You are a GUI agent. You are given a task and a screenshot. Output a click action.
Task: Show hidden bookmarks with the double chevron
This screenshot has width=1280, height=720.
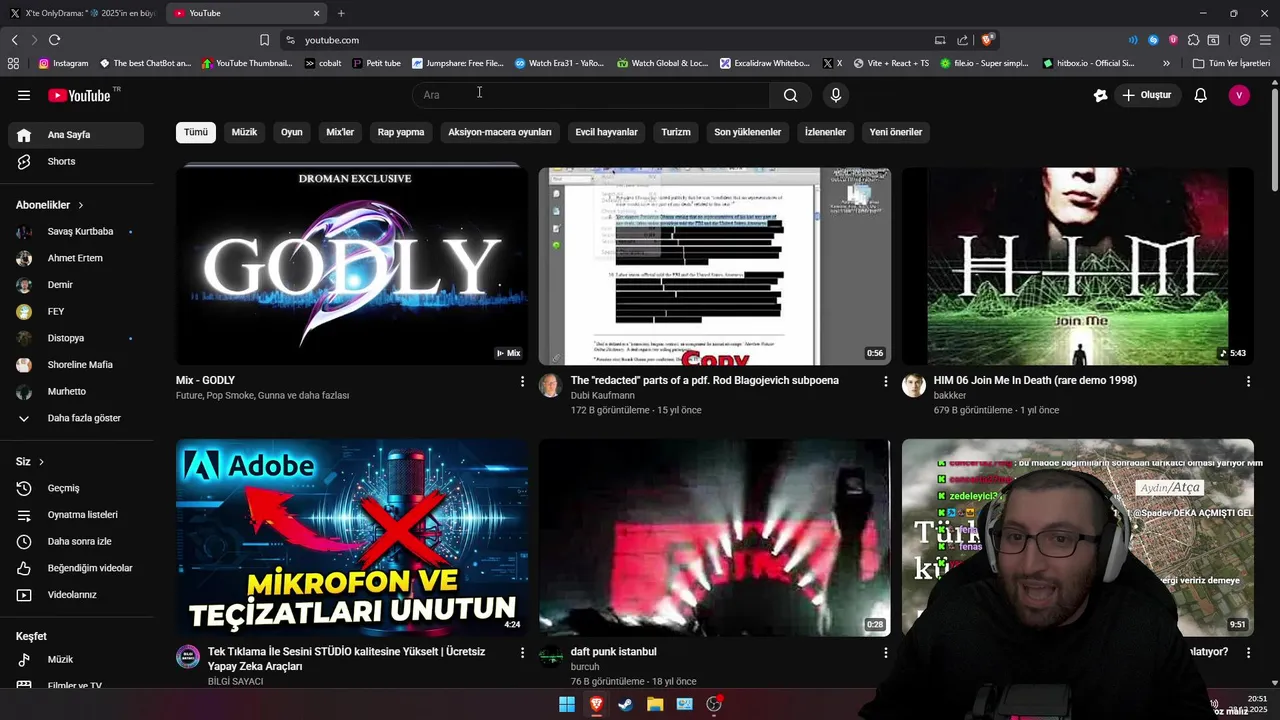1166,63
